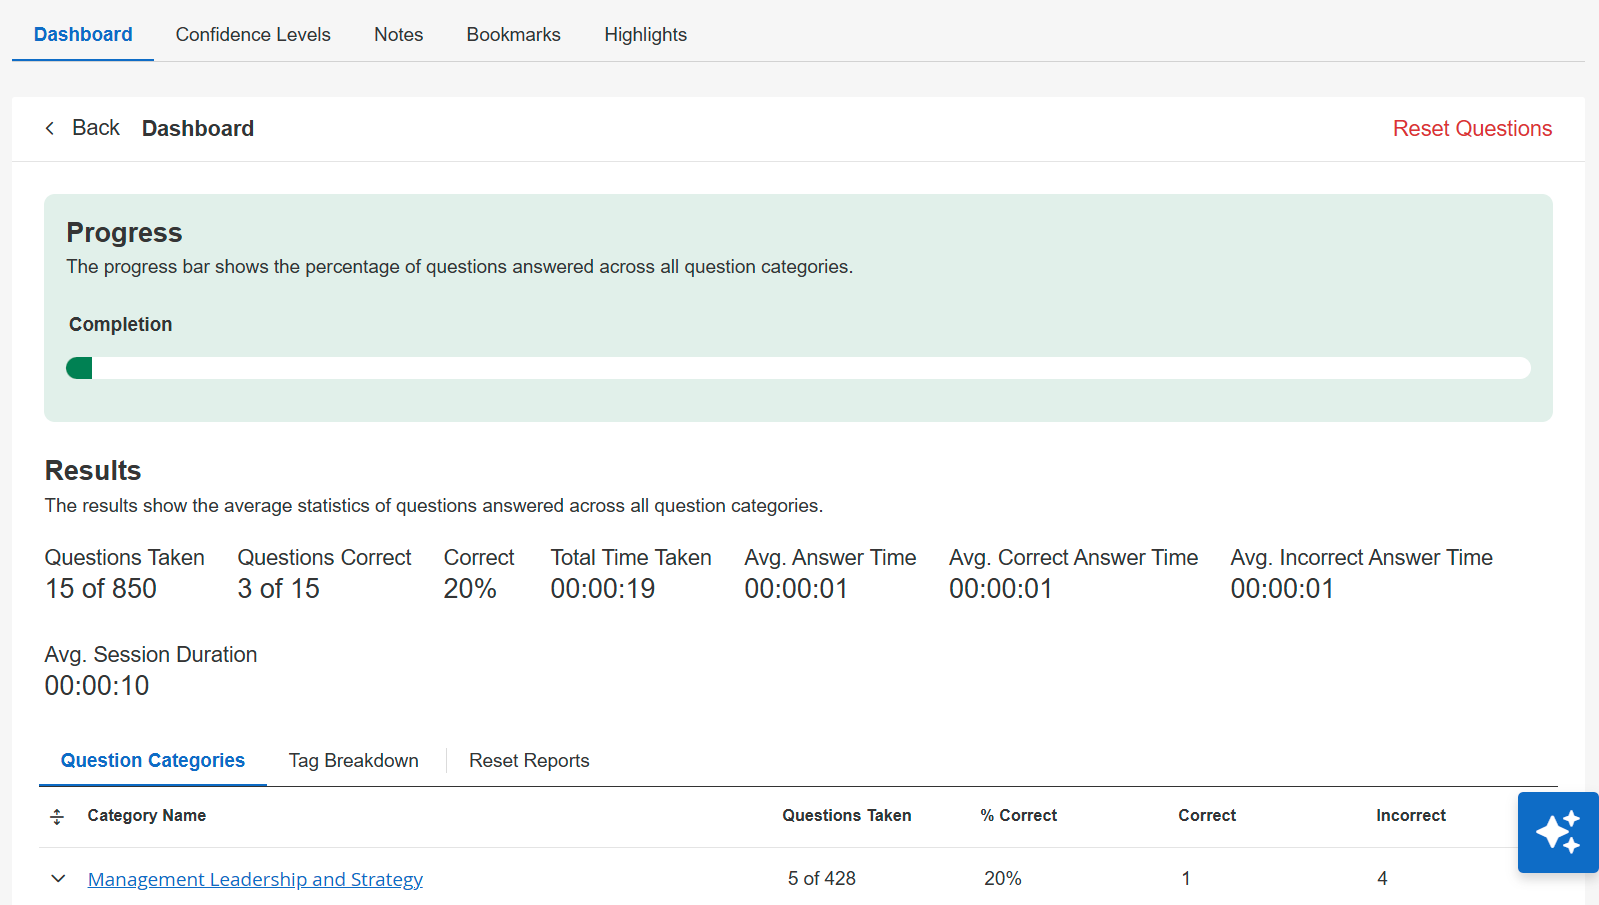Sort by Category Name column header

click(147, 816)
